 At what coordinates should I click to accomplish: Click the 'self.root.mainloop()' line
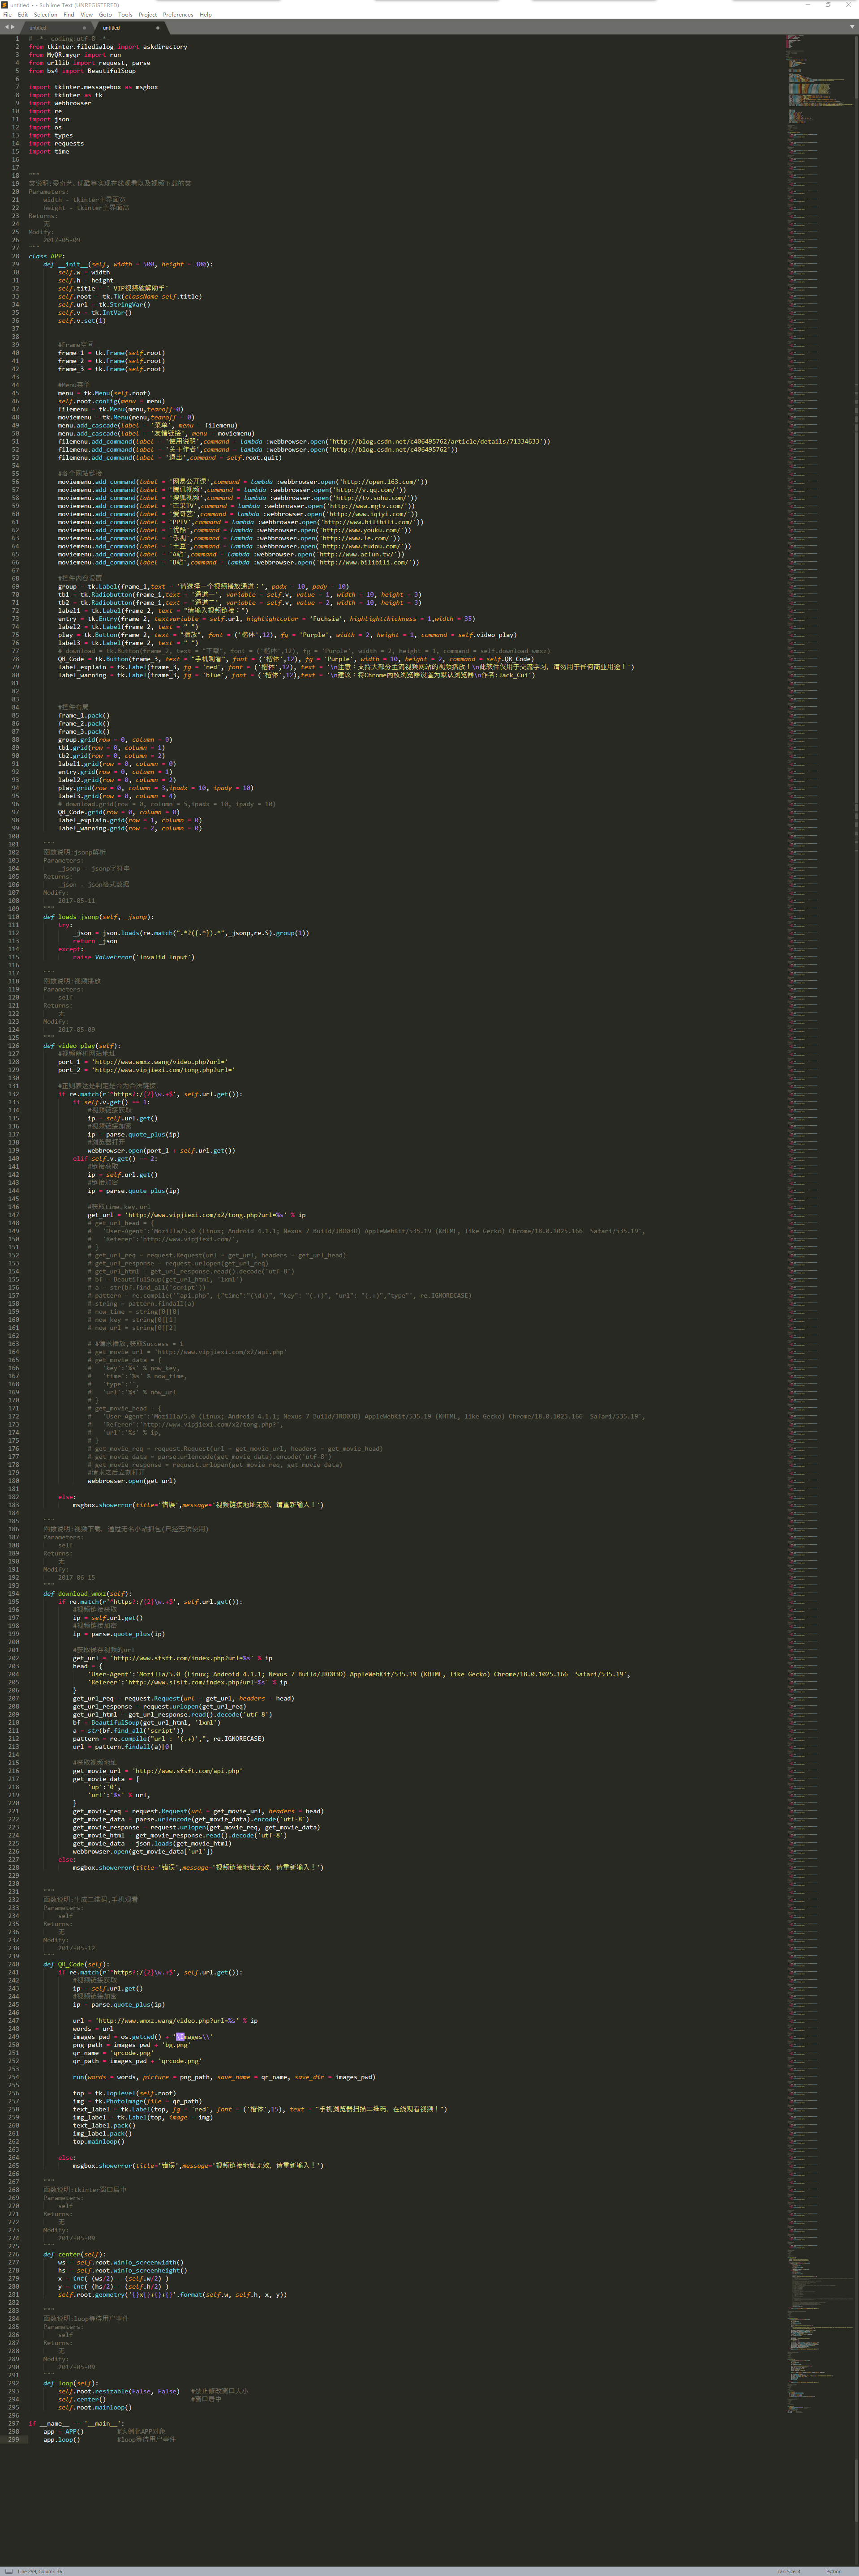[x=95, y=2407]
